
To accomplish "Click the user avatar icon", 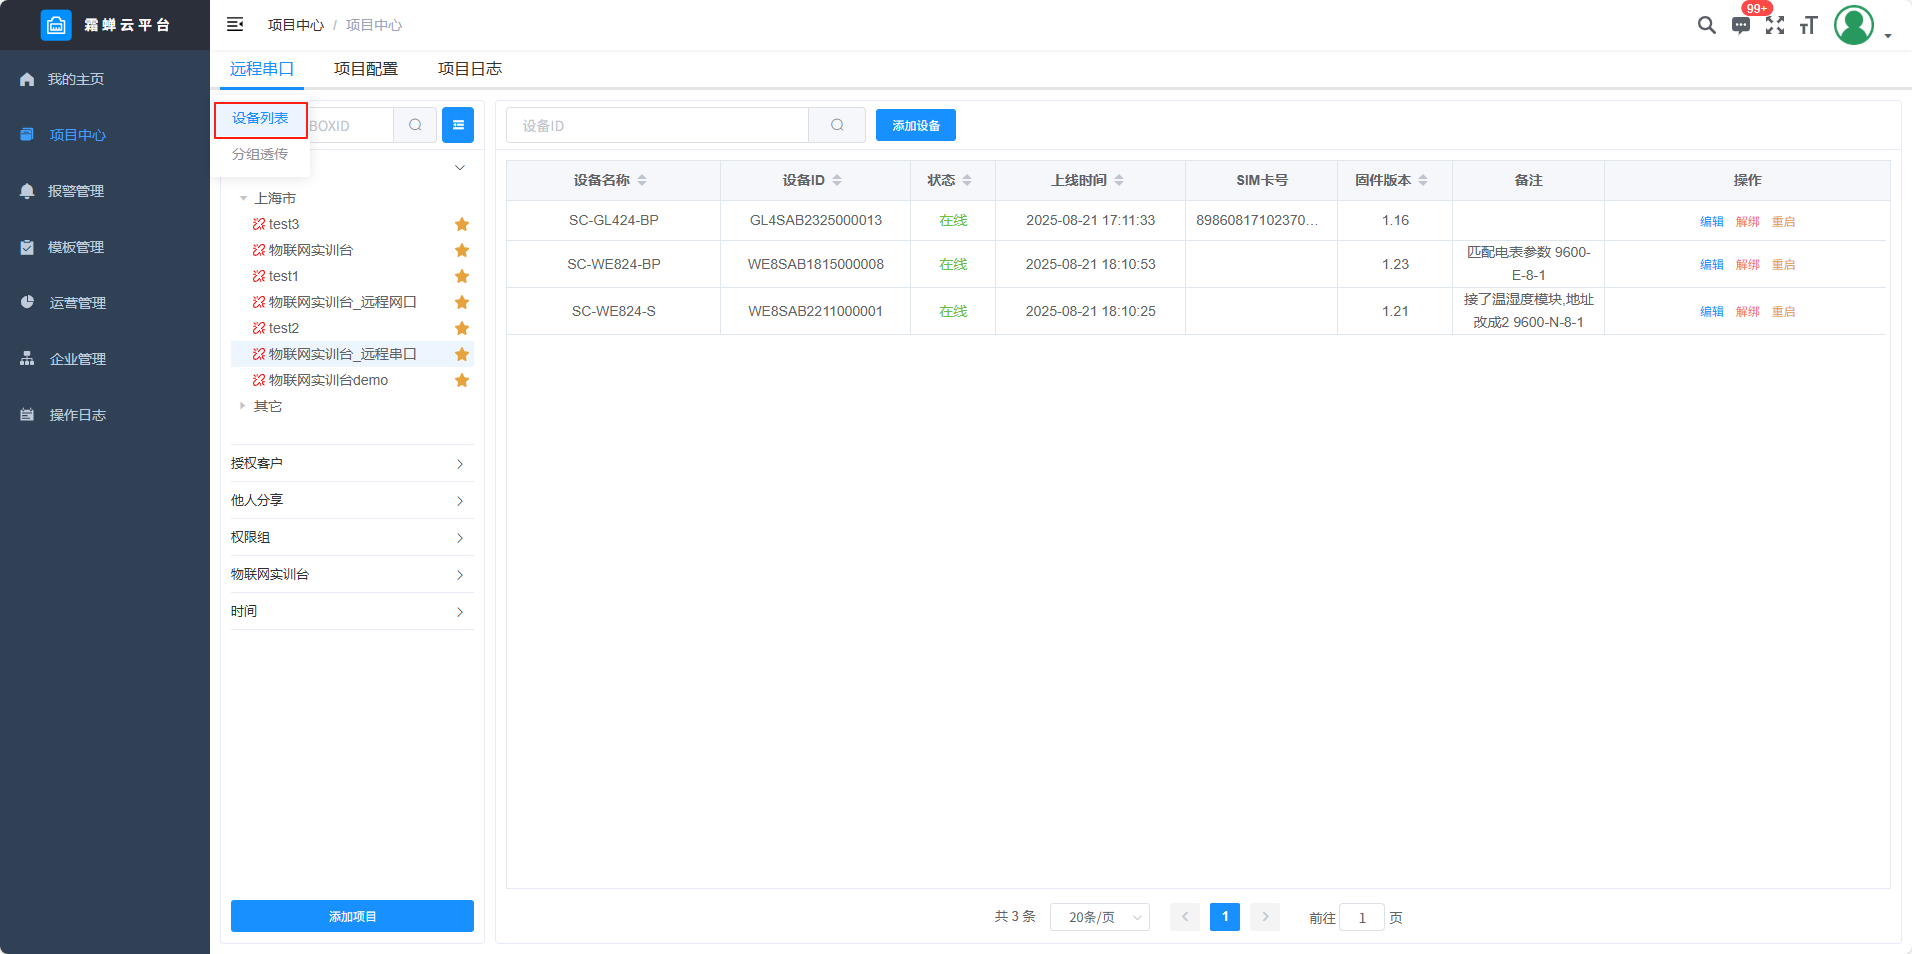I will pyautogui.click(x=1853, y=25).
